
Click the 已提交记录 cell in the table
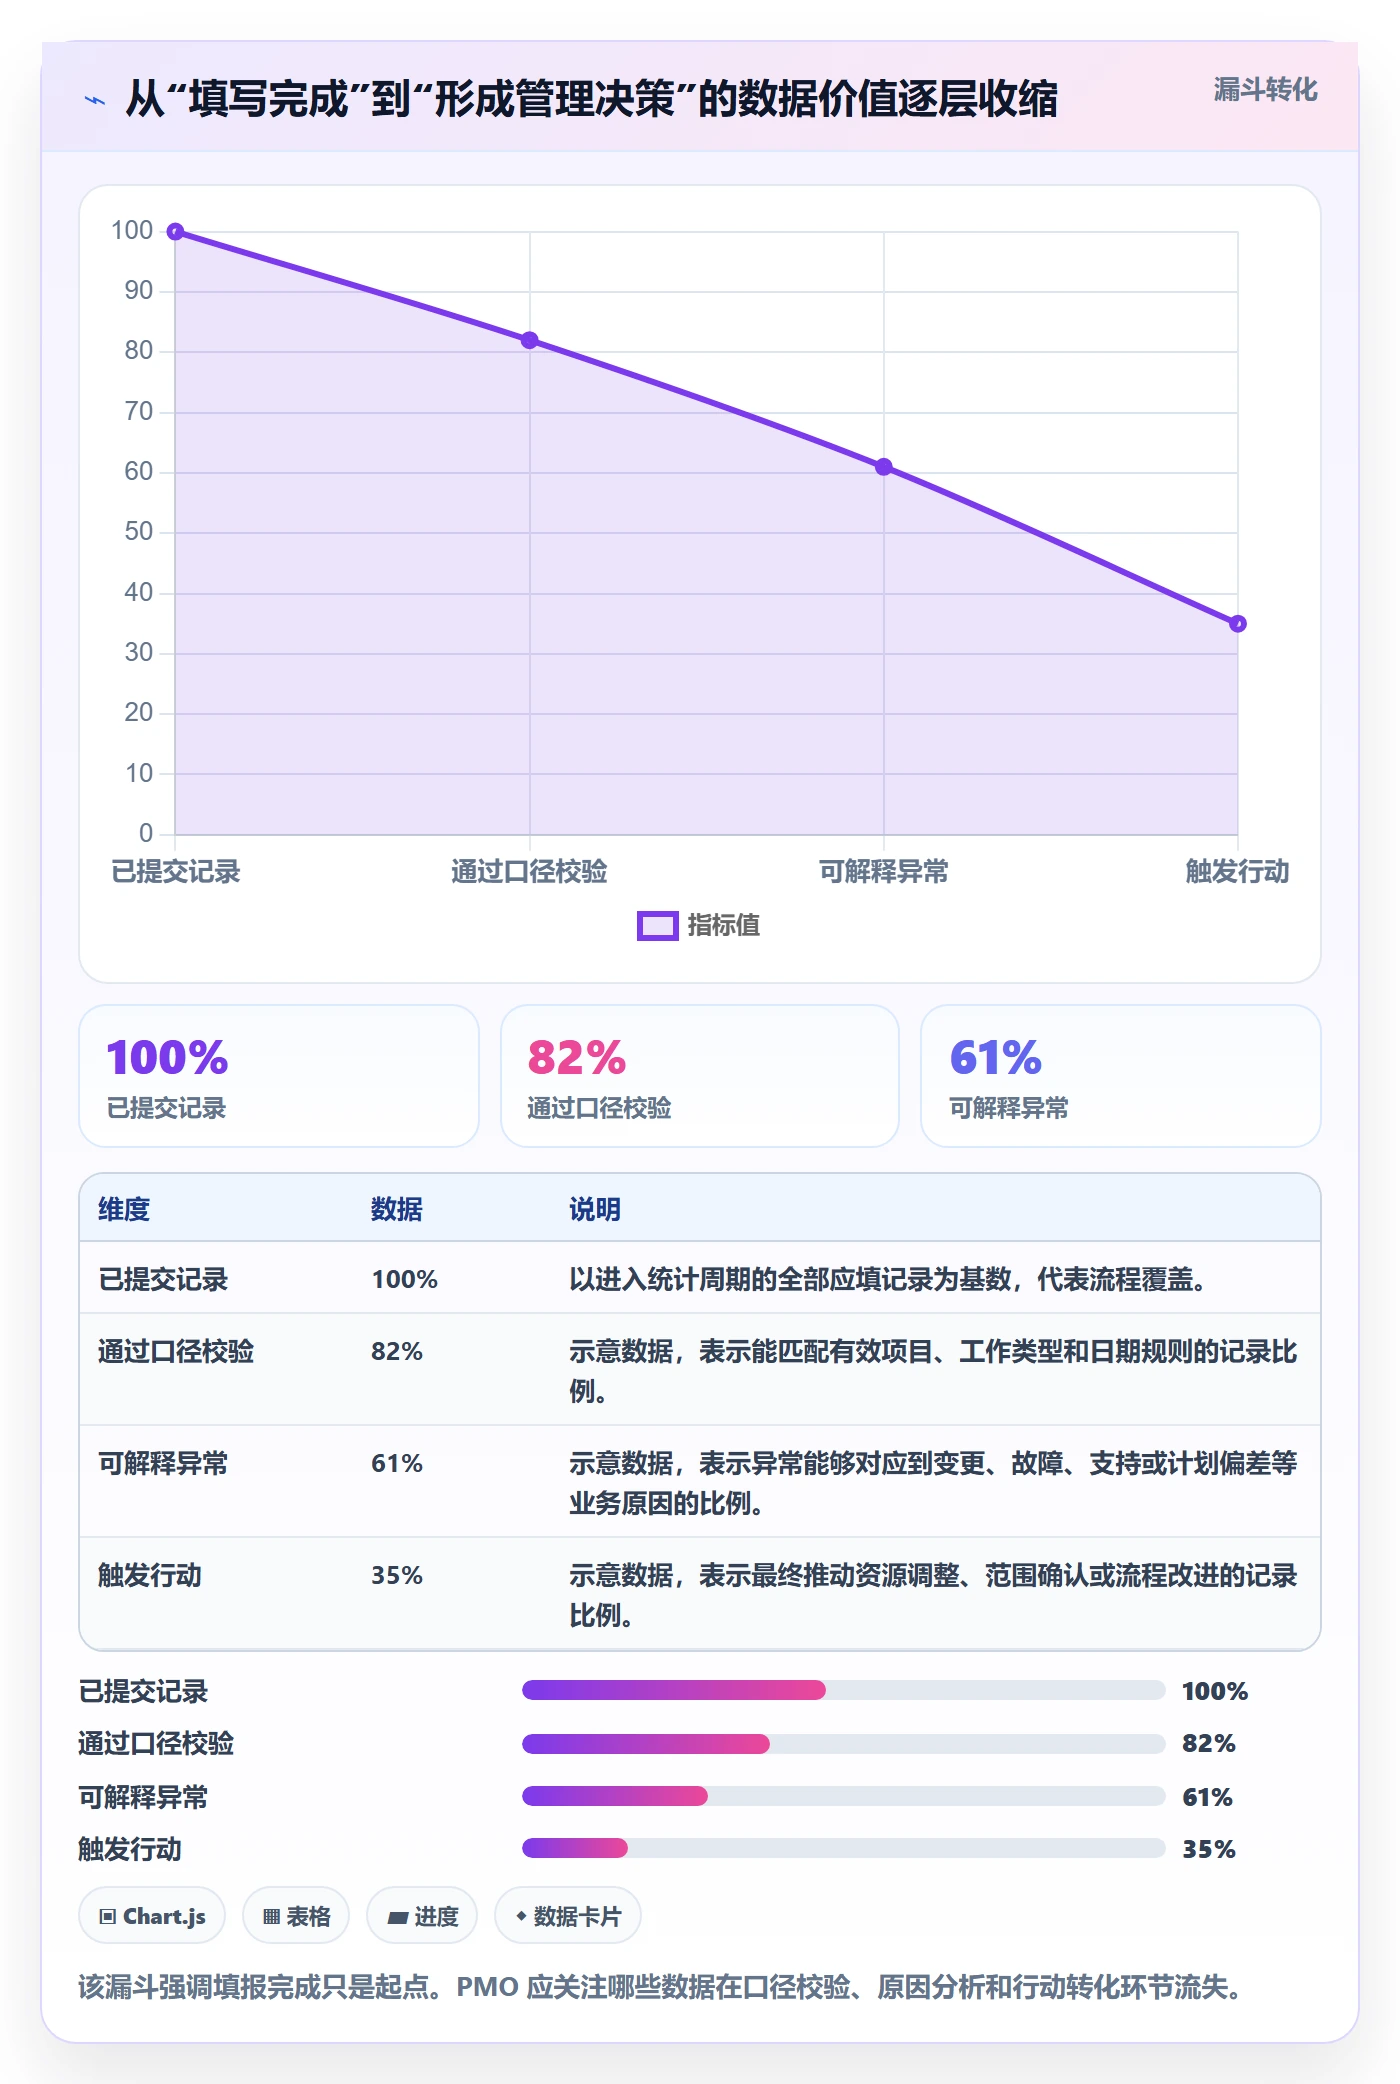click(163, 1279)
